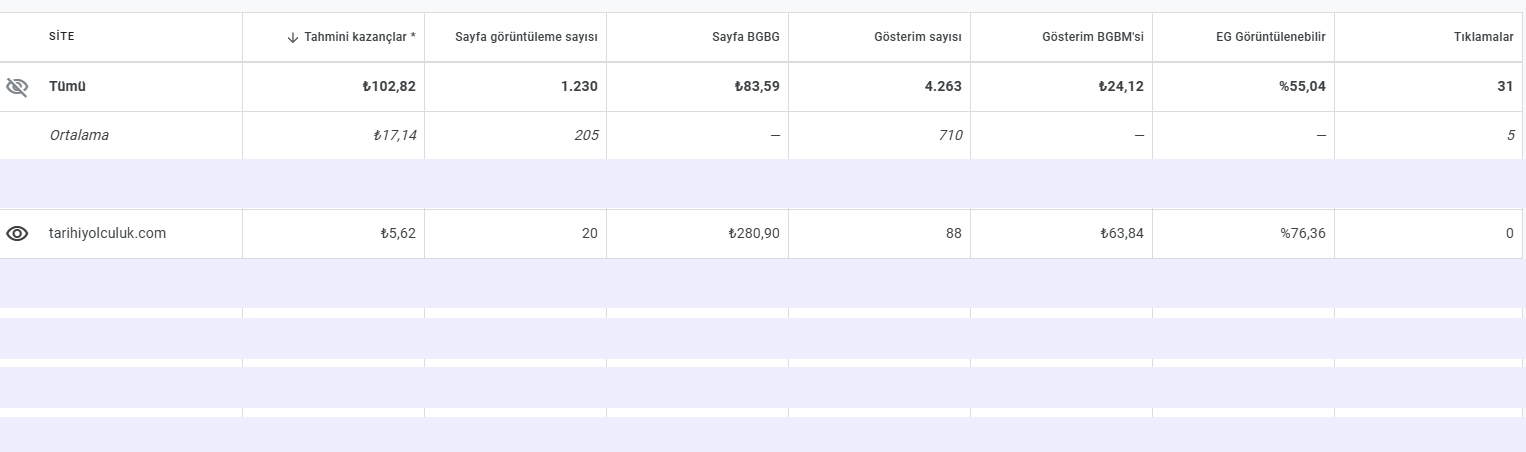
Task: Click the ₺280,90 Sayfa BGBG value
Action: click(x=754, y=233)
